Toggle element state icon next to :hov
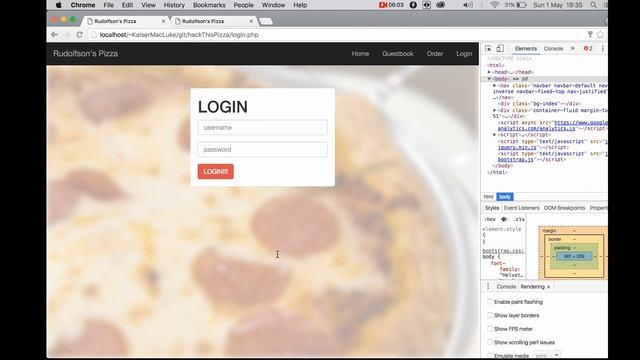 504,219
